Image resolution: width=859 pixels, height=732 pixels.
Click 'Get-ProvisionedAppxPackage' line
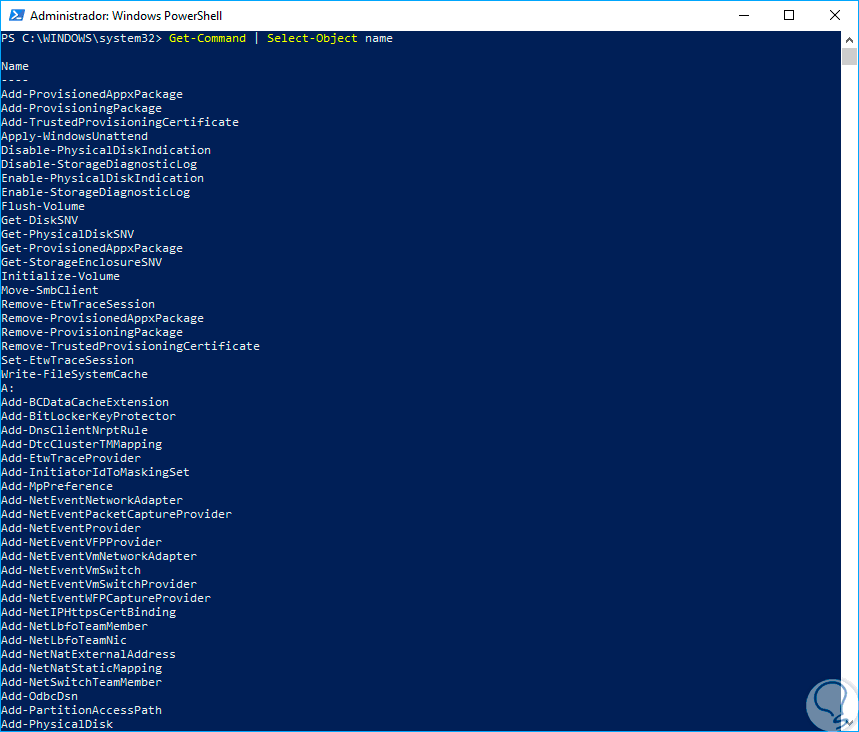coord(92,248)
